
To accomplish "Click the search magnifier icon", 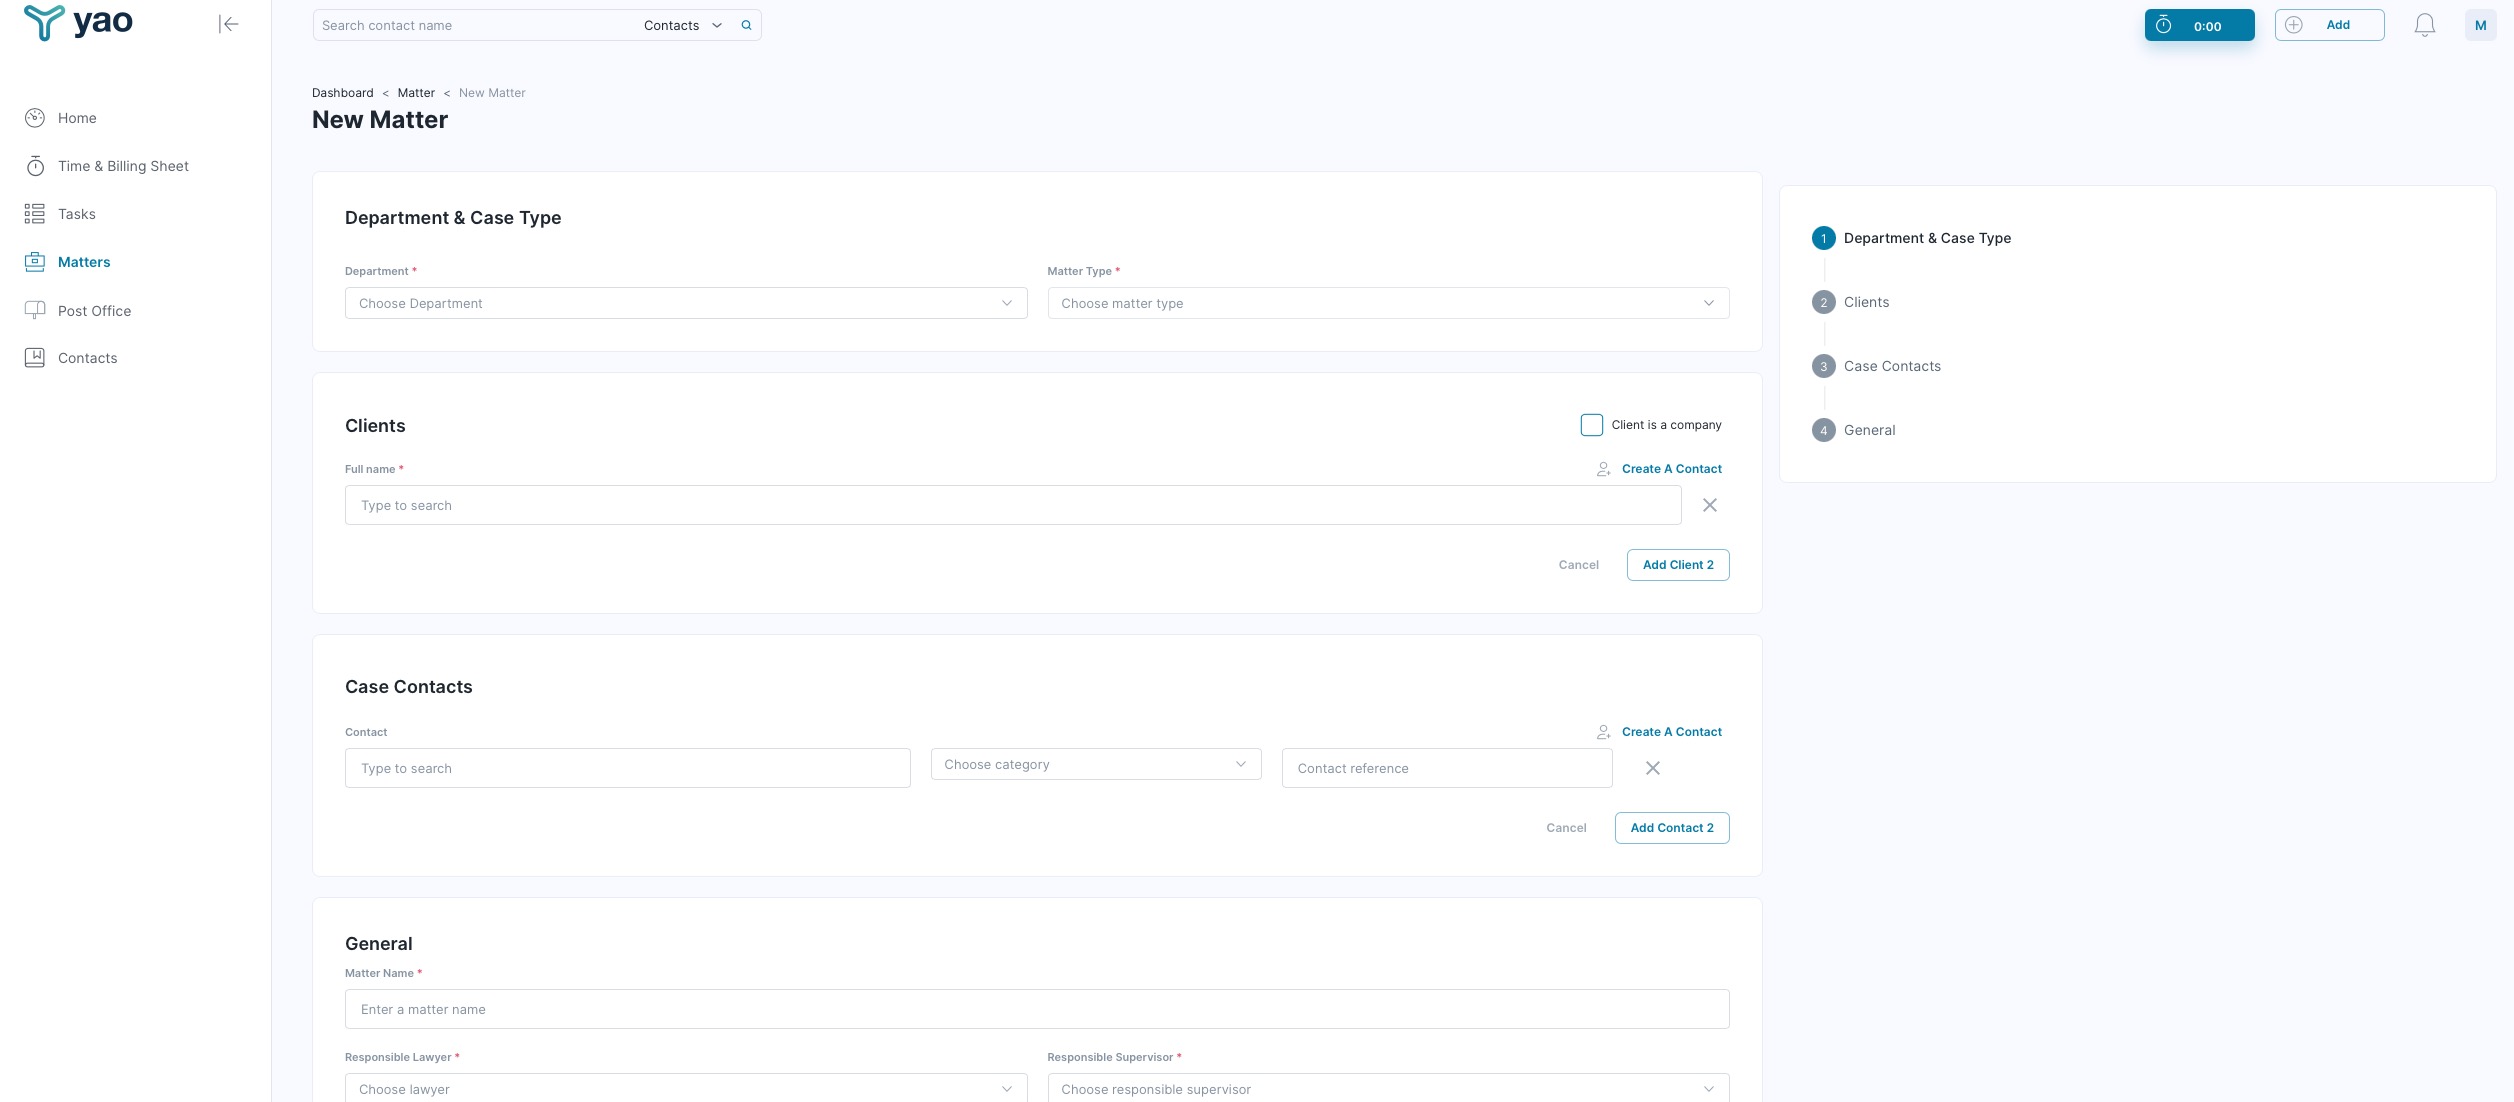I will pyautogui.click(x=746, y=25).
